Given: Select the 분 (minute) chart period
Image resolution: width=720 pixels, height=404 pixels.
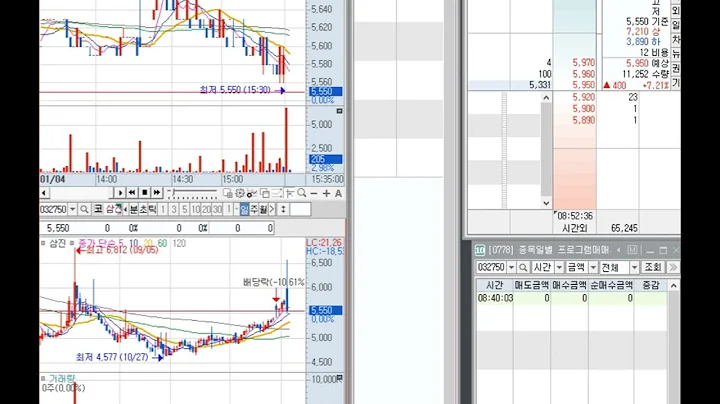Looking at the screenshot, I should (x=134, y=209).
